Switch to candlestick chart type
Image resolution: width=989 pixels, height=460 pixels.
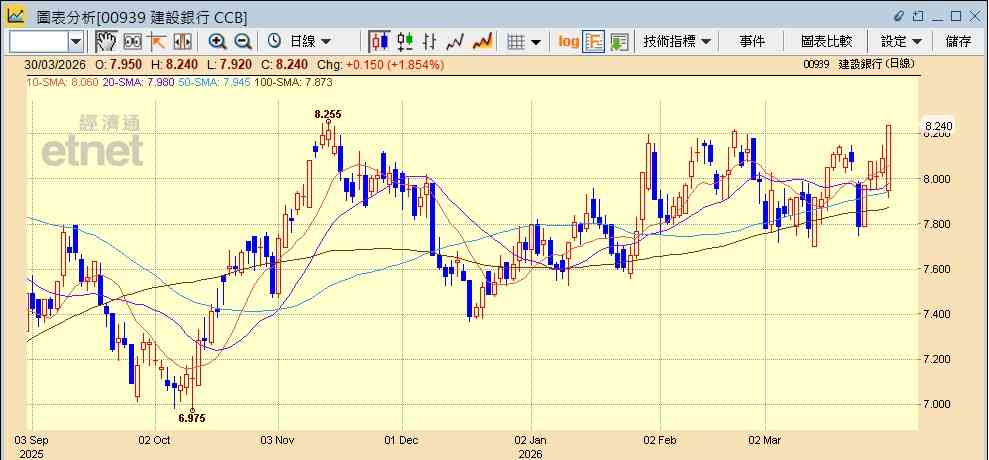379,42
